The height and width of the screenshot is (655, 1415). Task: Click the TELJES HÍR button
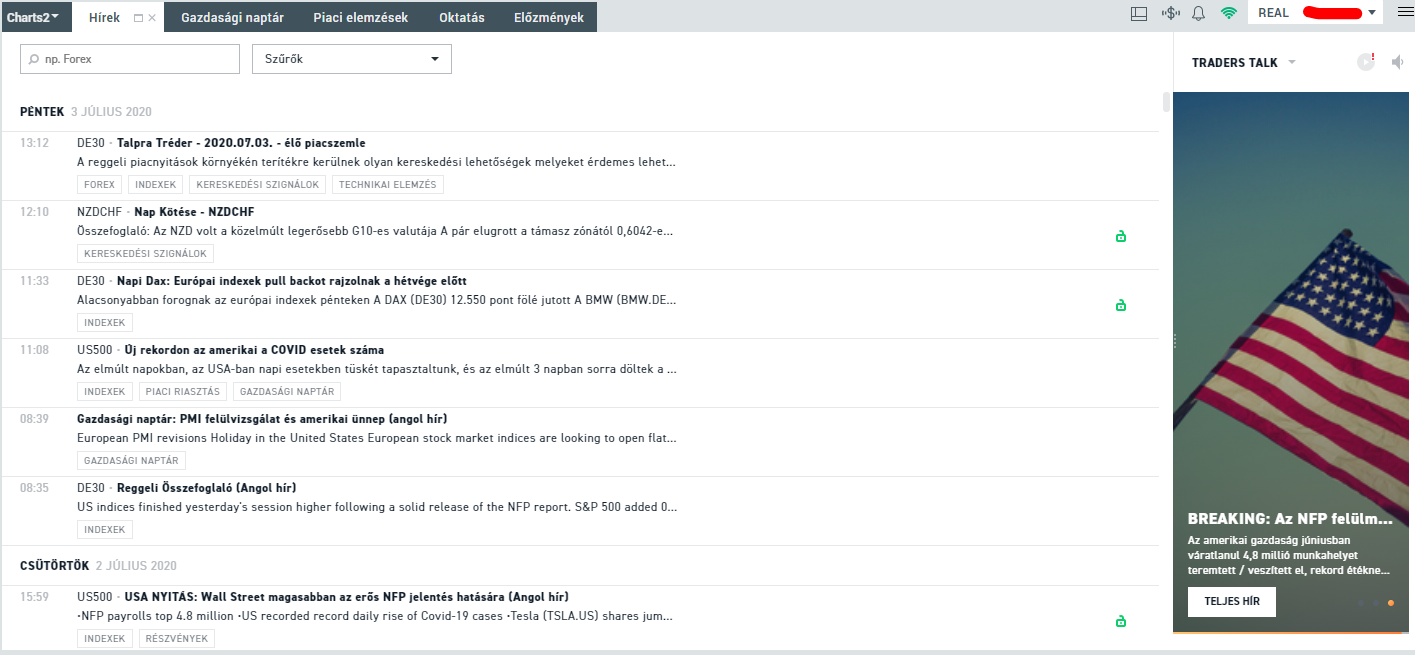(1231, 602)
